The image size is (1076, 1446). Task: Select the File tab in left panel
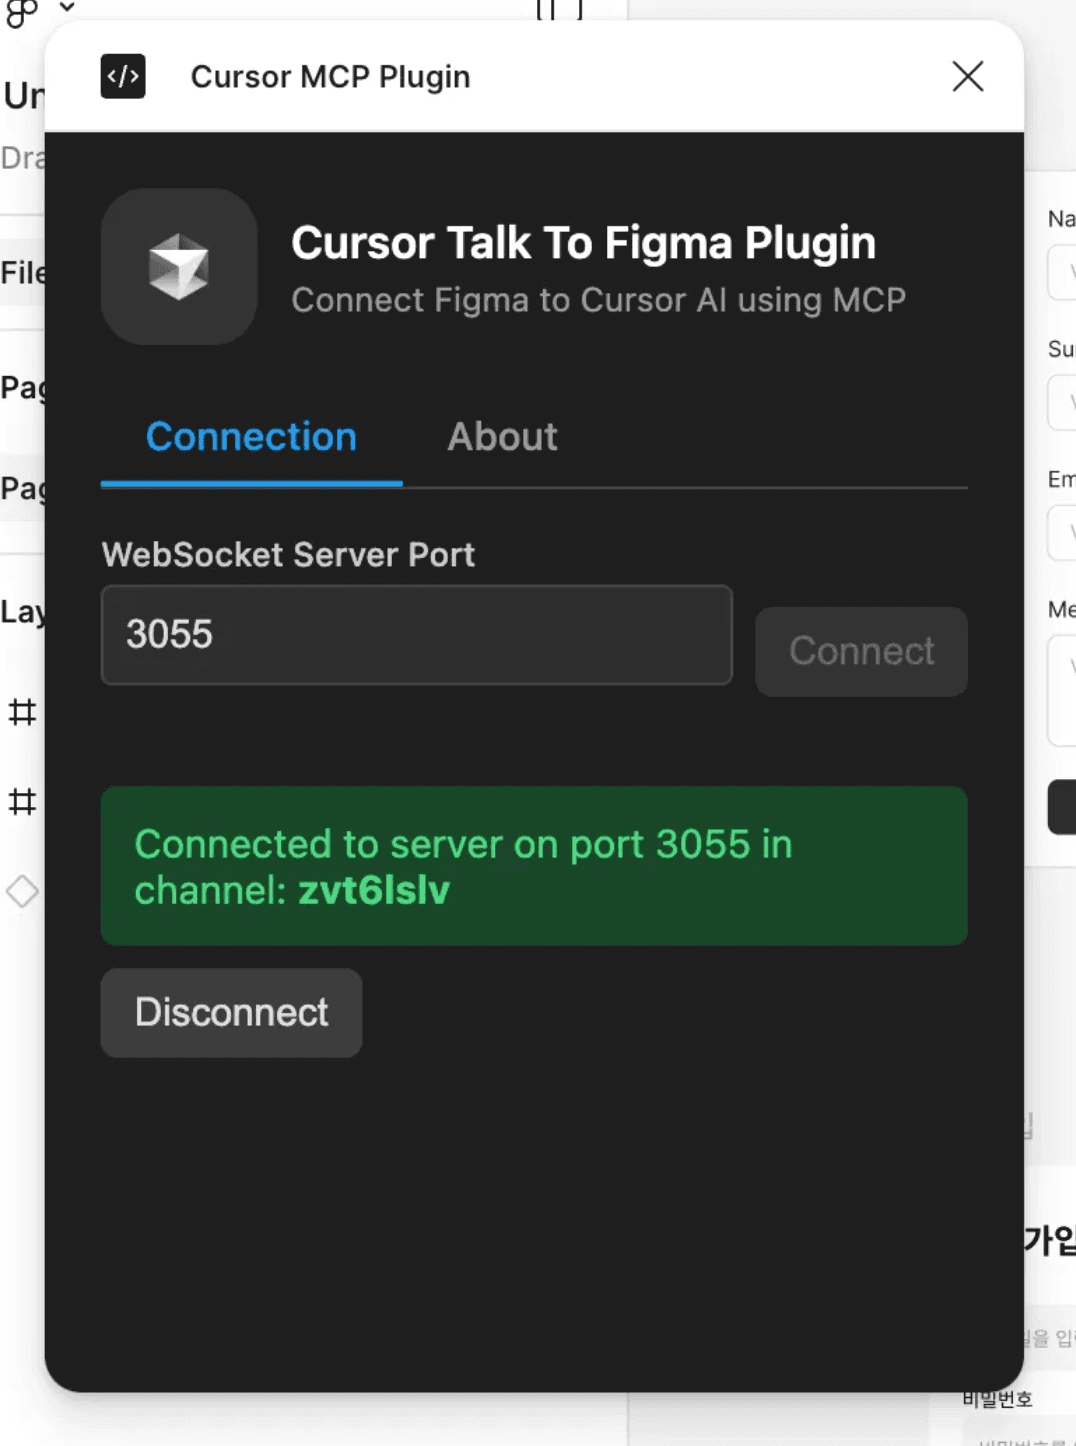(x=22, y=272)
